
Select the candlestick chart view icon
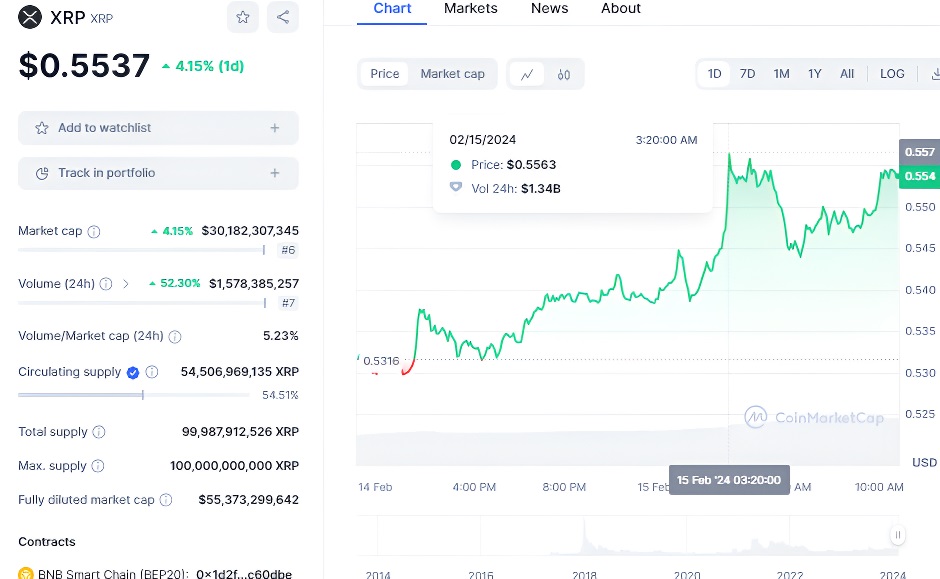[564, 74]
